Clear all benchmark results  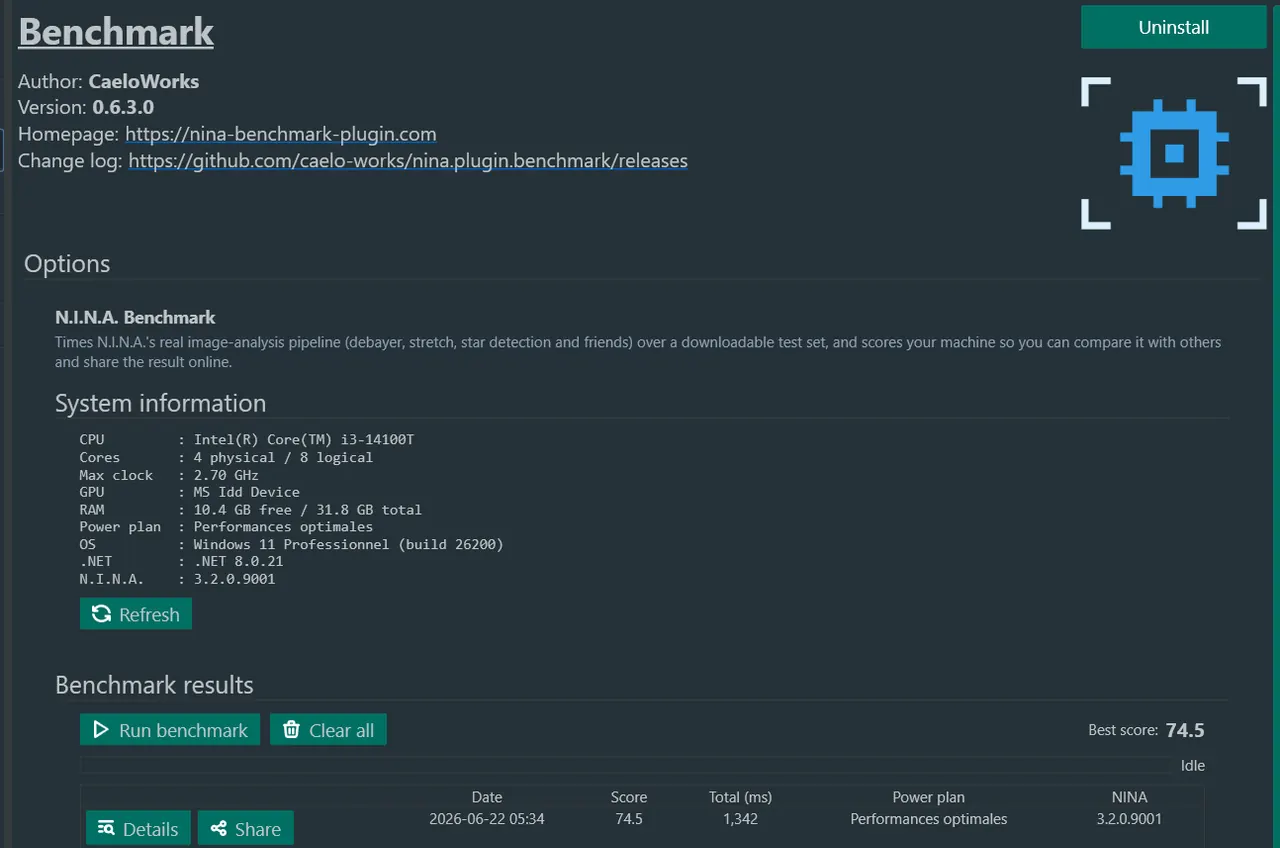(x=328, y=730)
